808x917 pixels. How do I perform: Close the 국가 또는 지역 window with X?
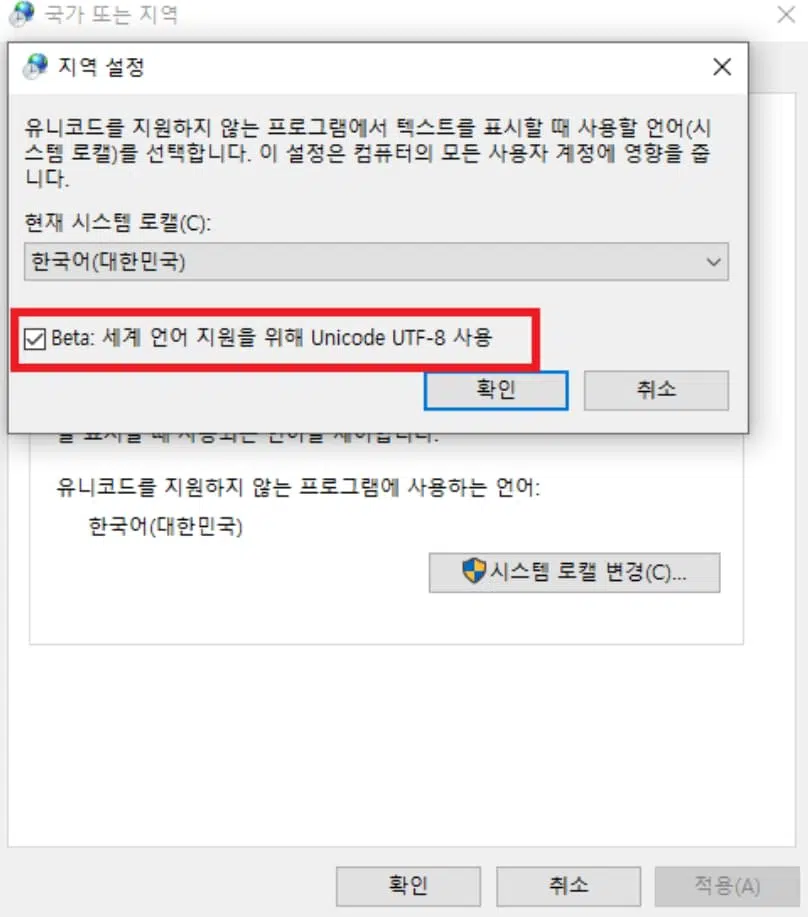786,14
